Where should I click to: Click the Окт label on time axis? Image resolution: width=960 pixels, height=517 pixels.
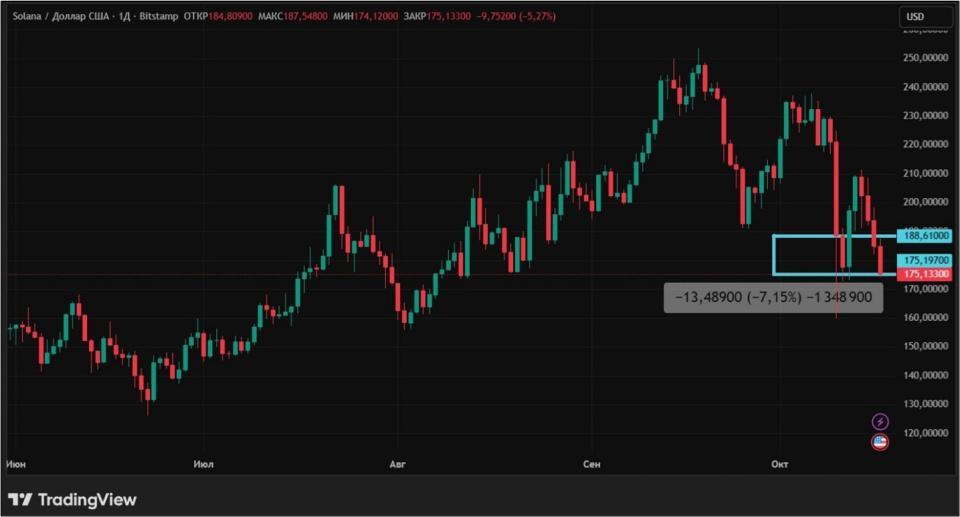(x=780, y=465)
